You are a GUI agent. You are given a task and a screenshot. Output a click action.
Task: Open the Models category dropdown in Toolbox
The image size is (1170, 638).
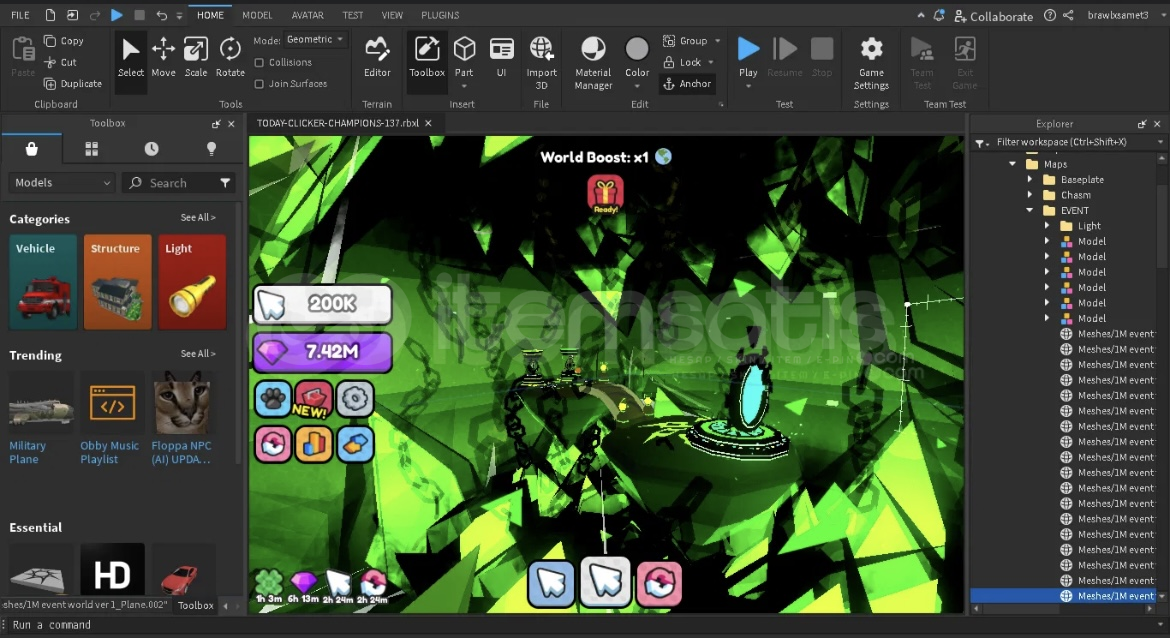click(62, 183)
